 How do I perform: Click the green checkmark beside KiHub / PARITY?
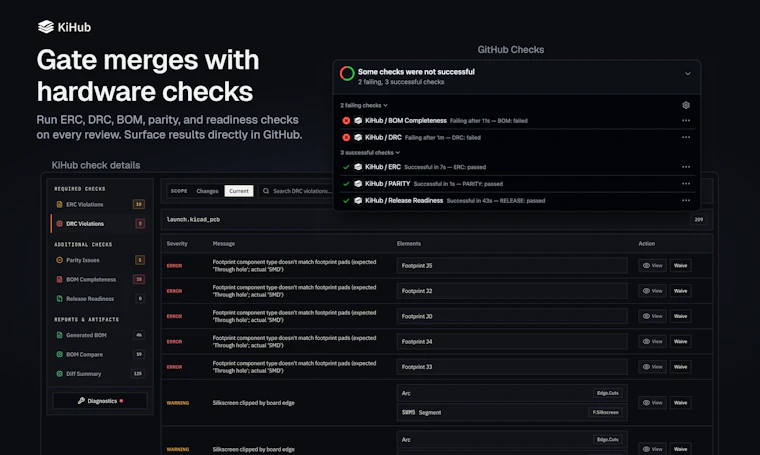click(x=346, y=184)
